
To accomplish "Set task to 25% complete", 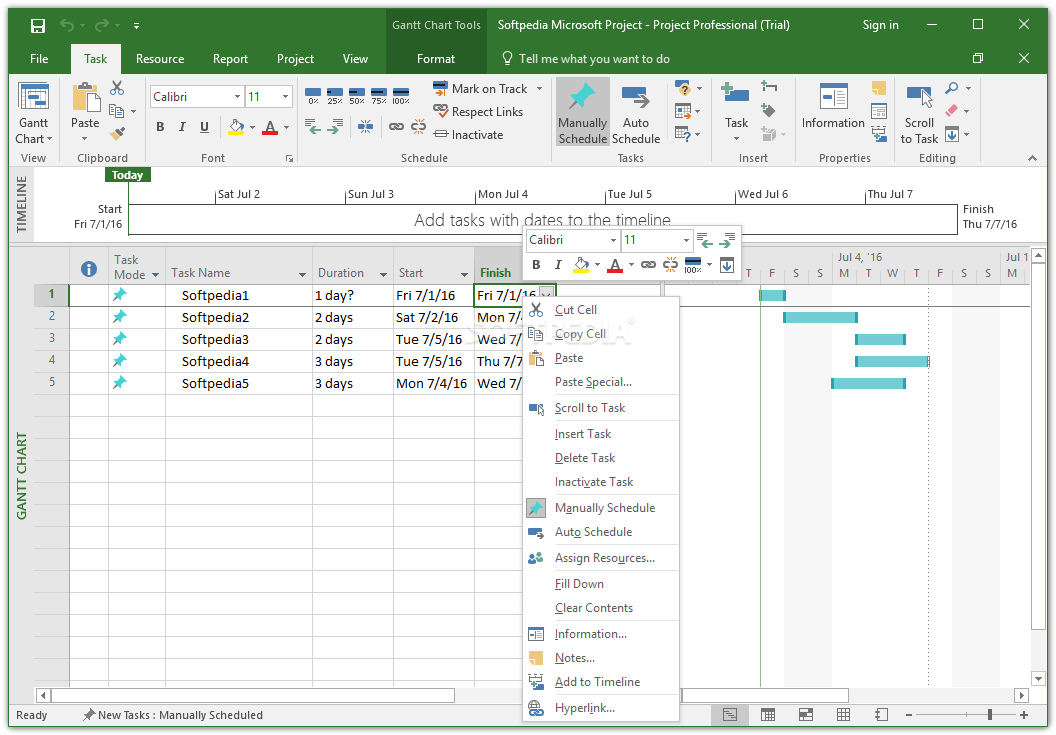I will coord(335,96).
